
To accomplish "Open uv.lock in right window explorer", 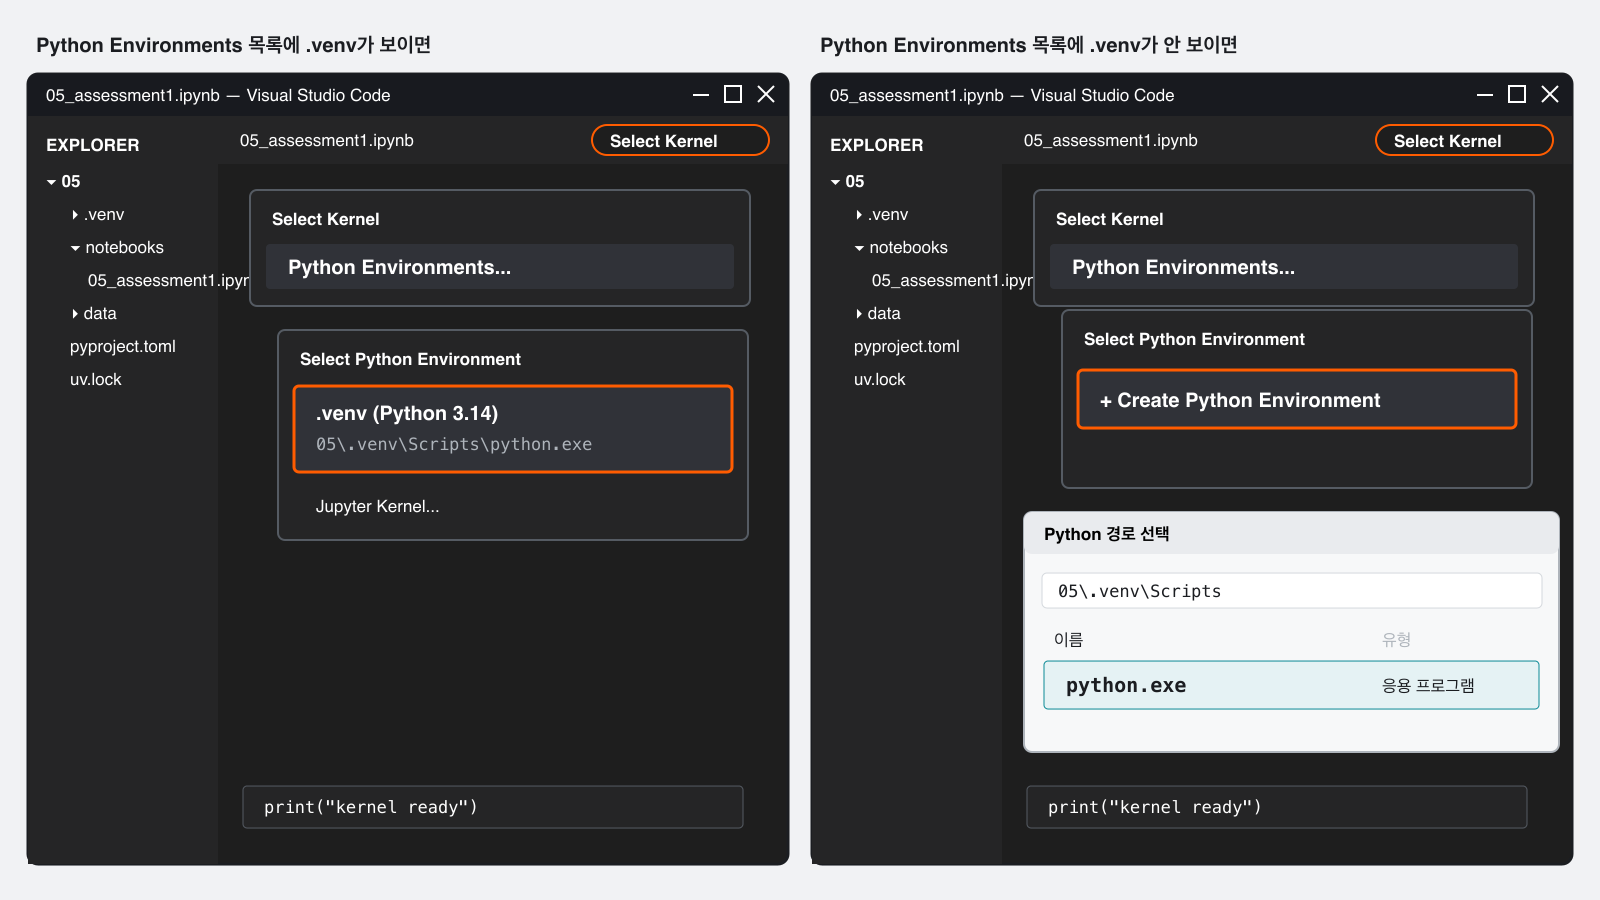I will (880, 379).
